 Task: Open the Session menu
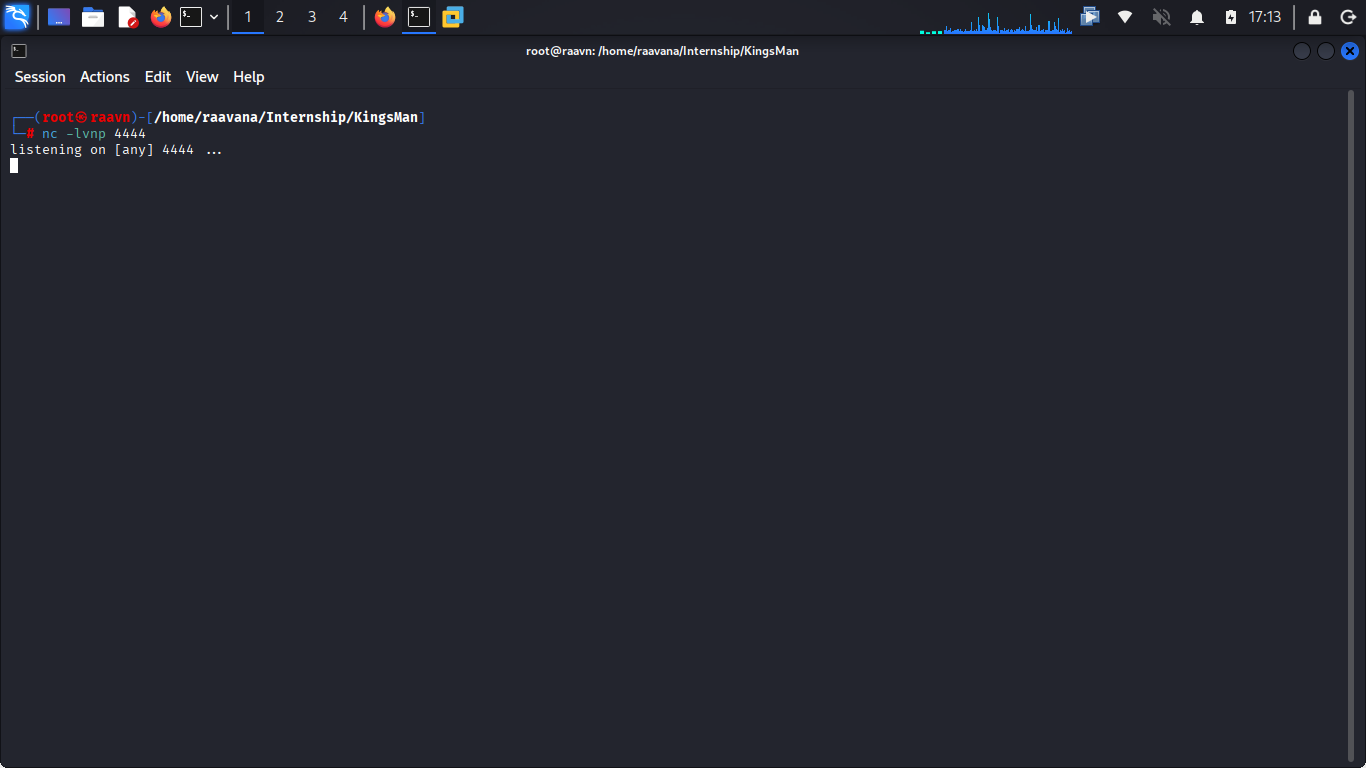(x=40, y=77)
